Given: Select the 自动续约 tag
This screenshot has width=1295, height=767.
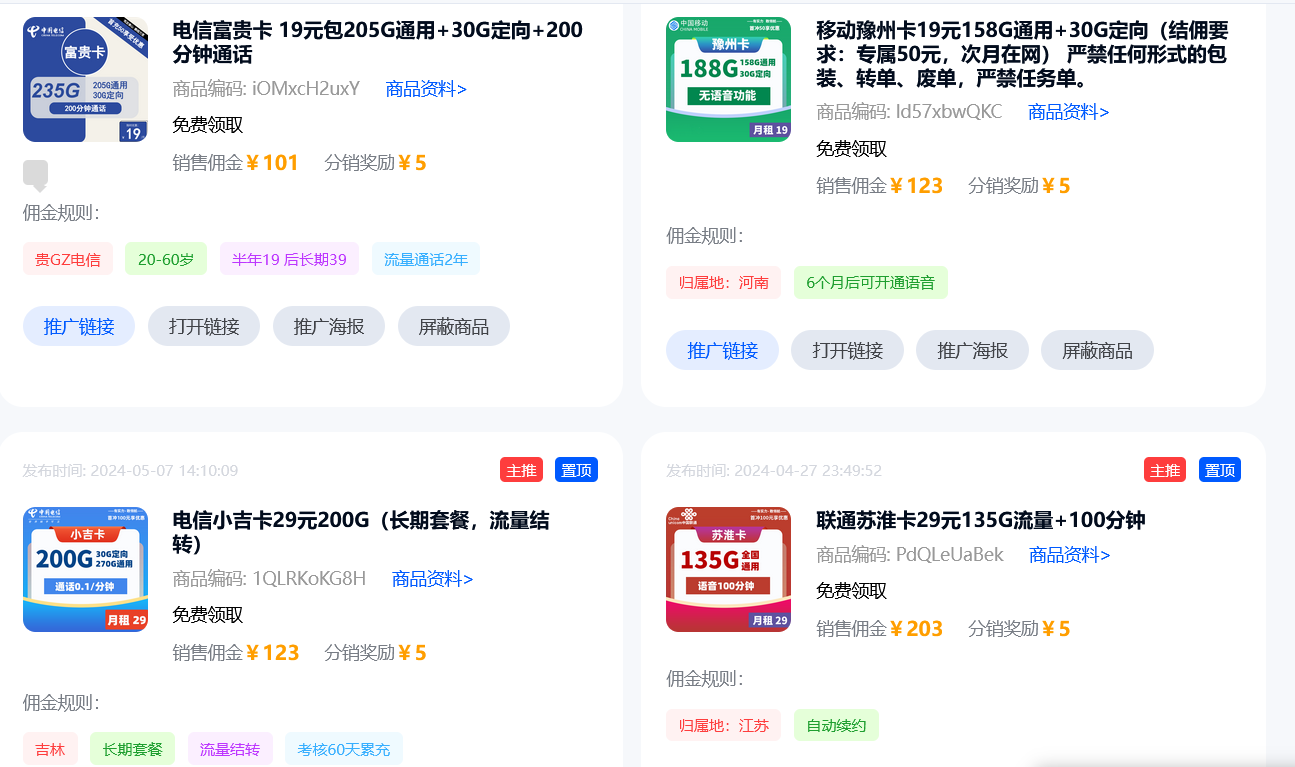Looking at the screenshot, I should tap(836, 725).
